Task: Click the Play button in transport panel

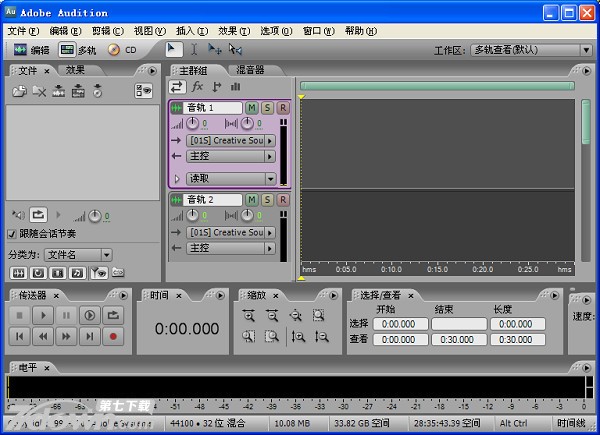Action: pyautogui.click(x=41, y=314)
